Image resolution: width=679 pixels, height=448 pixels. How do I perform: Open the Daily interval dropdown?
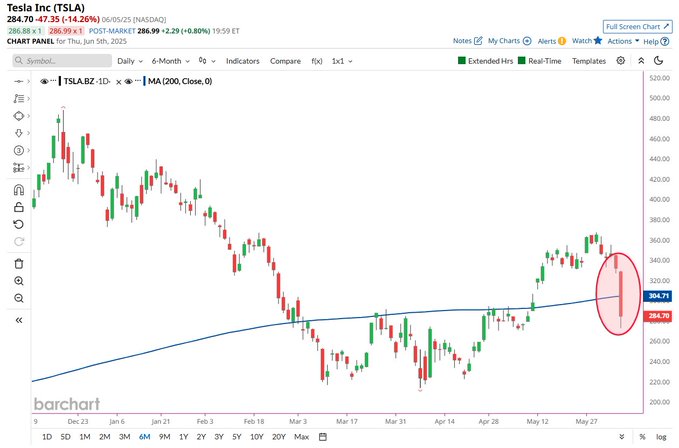[130, 61]
